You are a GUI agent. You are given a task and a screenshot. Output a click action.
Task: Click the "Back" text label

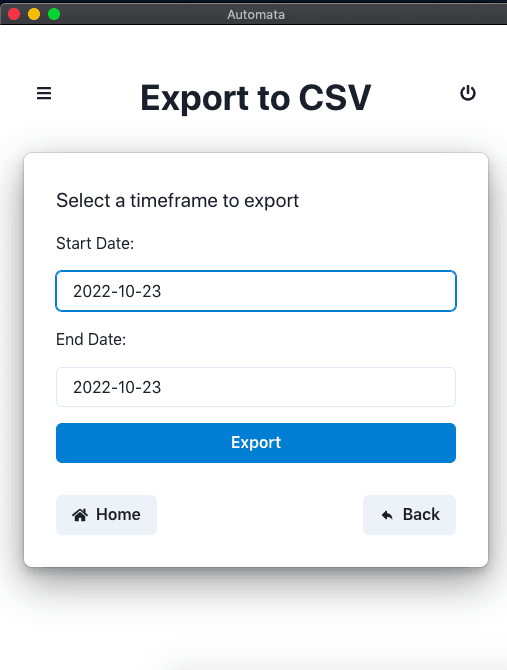tap(421, 514)
